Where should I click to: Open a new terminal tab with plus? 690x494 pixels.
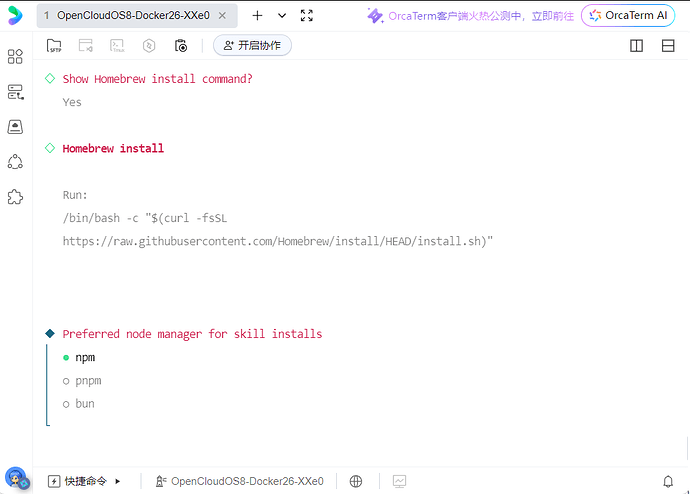pyautogui.click(x=257, y=16)
